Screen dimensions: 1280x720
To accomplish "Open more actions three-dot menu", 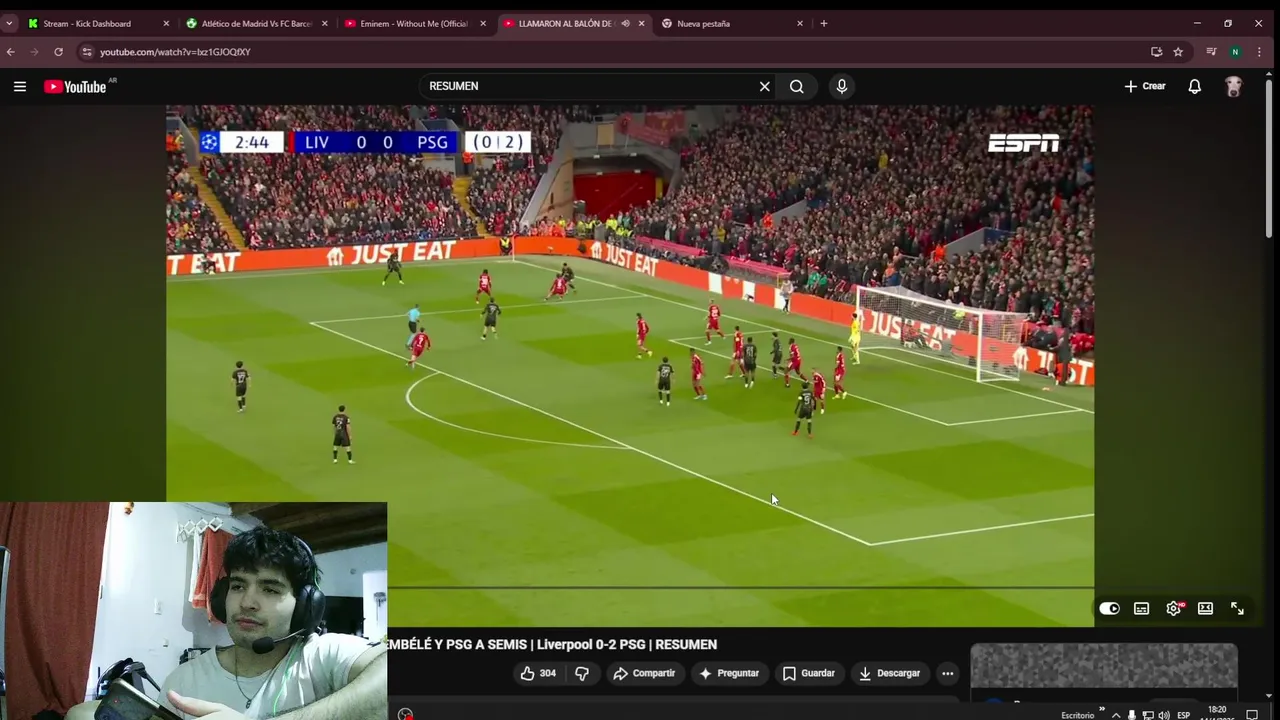I will click(x=947, y=673).
